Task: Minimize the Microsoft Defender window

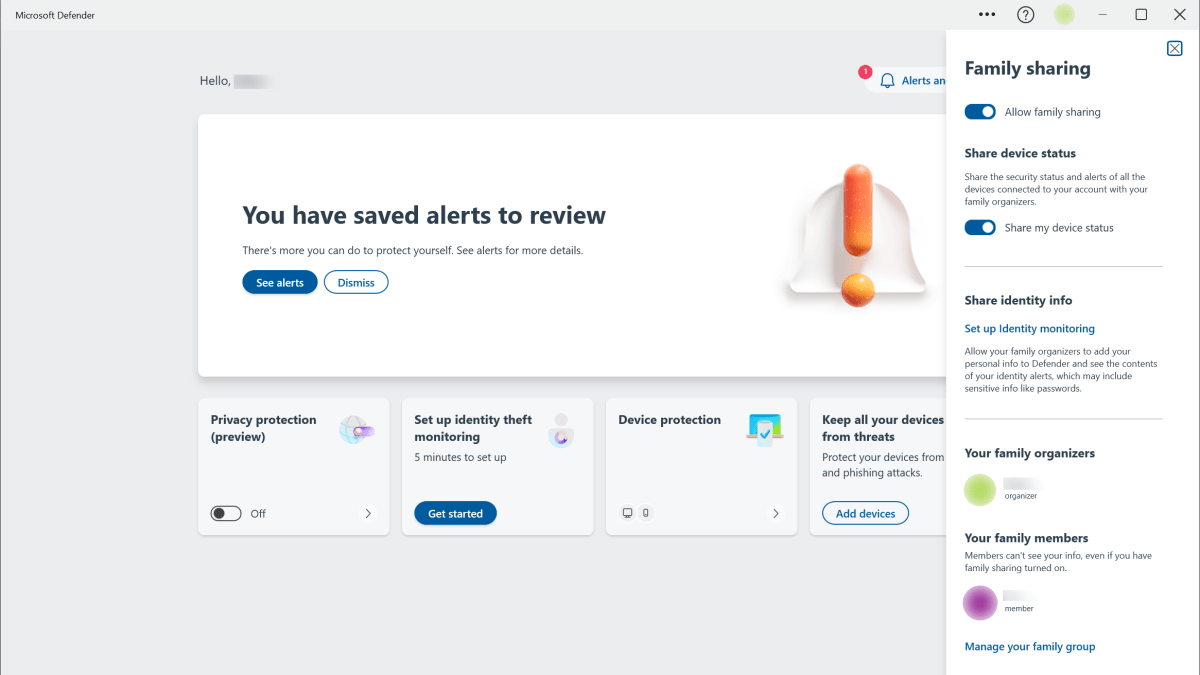Action: point(1103,15)
